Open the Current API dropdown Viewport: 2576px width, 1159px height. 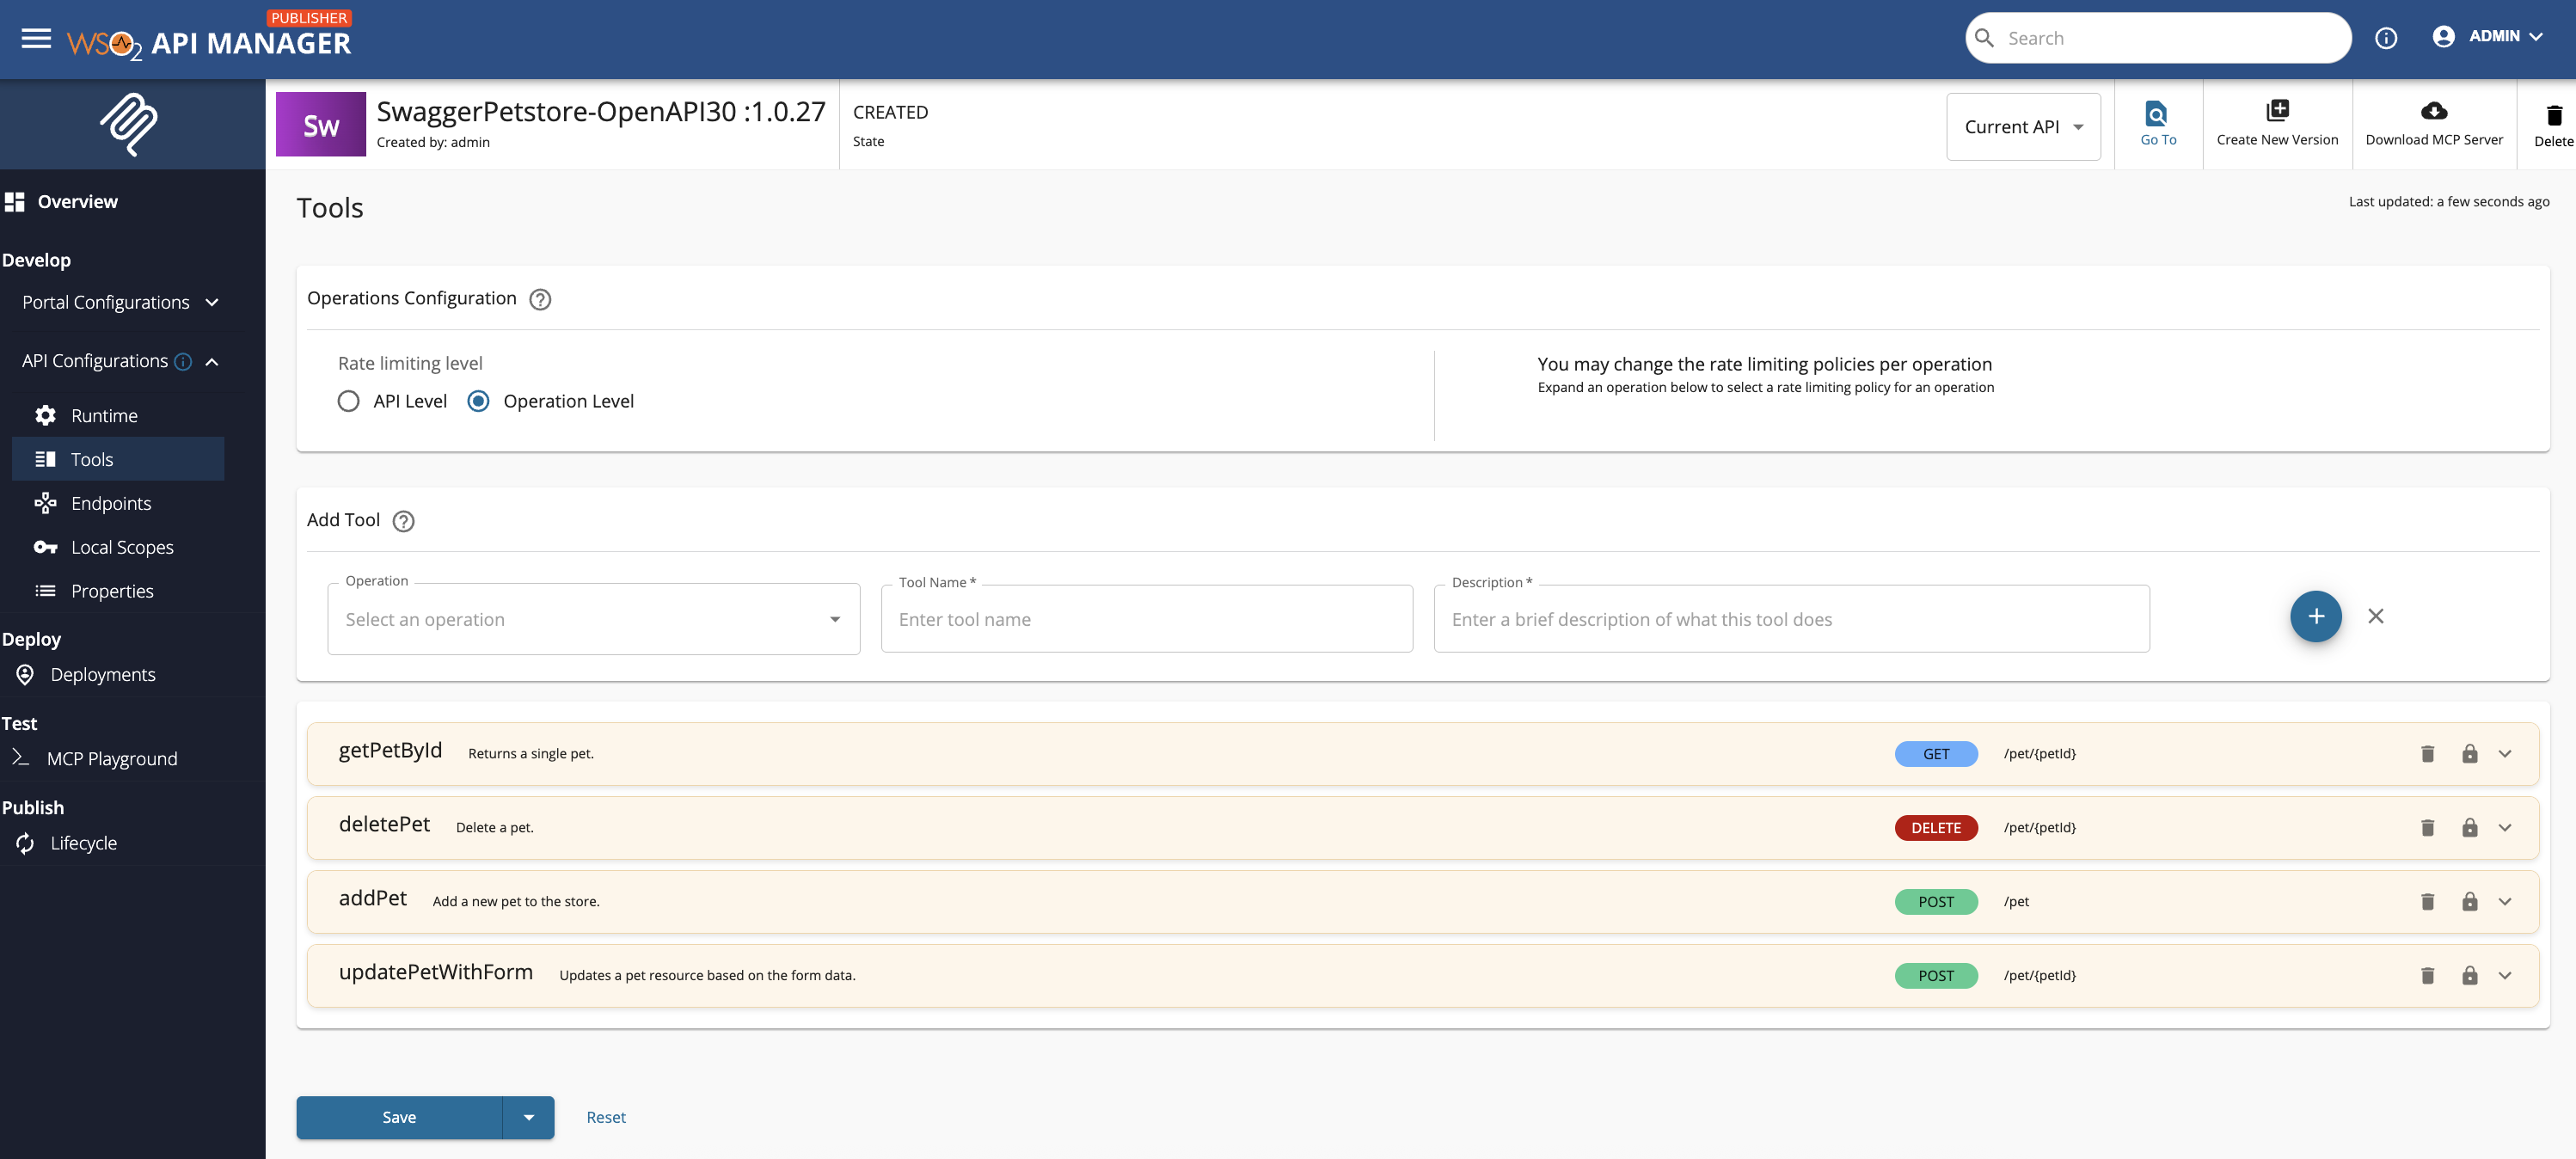2022,127
